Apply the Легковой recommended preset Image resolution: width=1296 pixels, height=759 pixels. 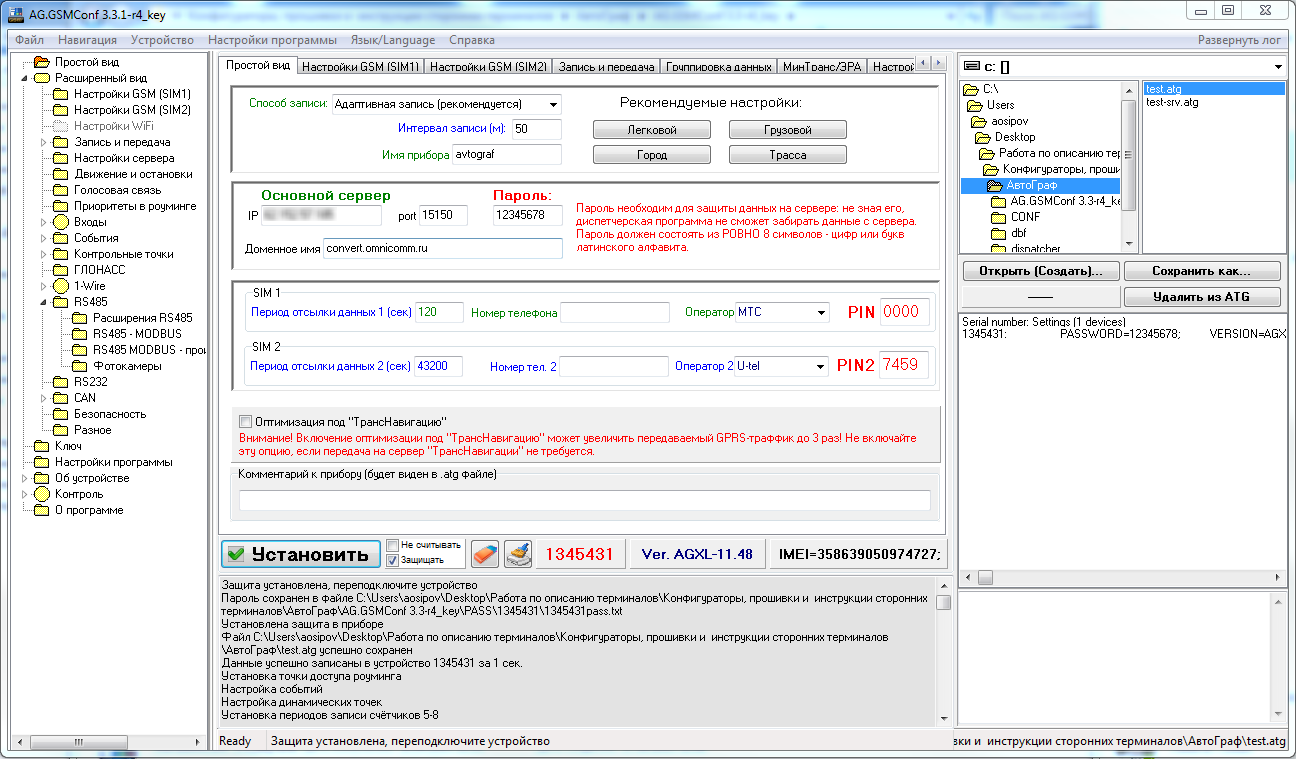(x=652, y=130)
